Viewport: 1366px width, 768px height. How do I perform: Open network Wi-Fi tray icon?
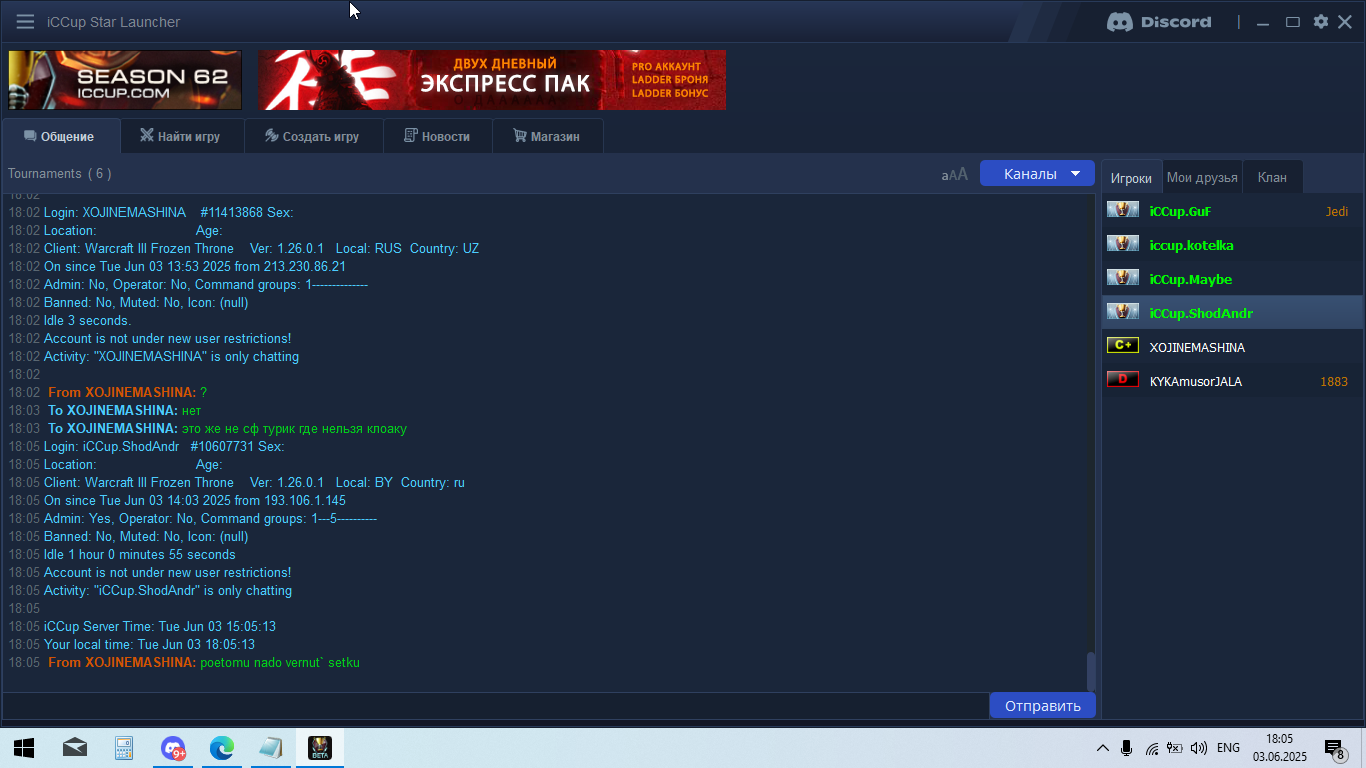pyautogui.click(x=1151, y=748)
